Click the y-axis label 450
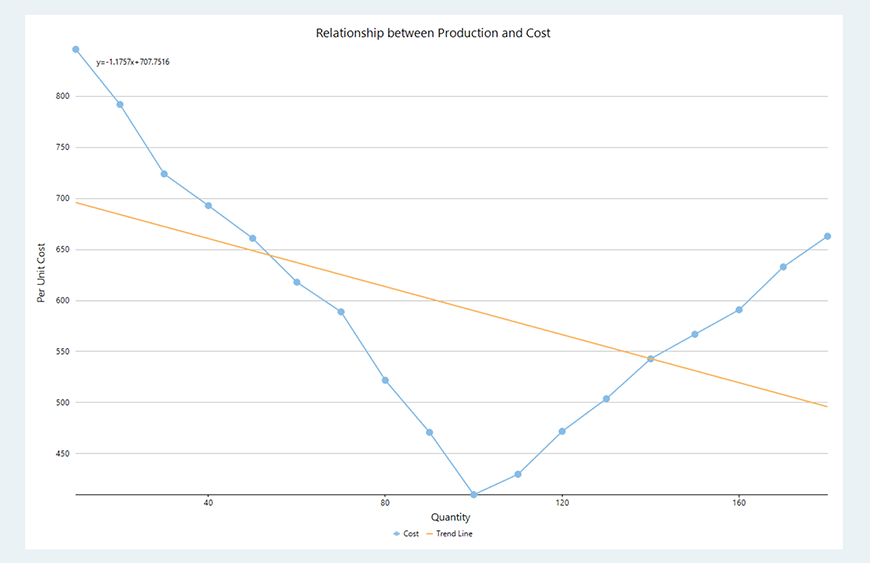This screenshot has width=870, height=563. (x=63, y=454)
